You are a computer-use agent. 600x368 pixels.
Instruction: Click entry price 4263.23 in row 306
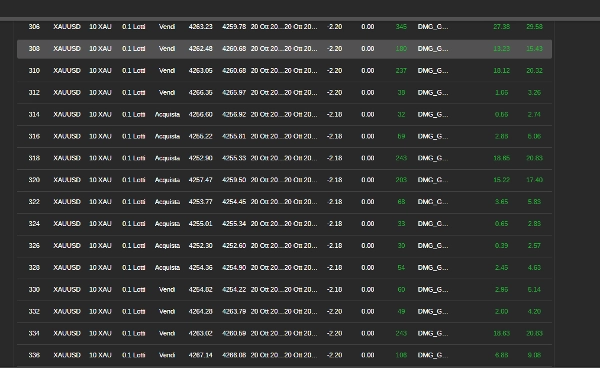[201, 27]
